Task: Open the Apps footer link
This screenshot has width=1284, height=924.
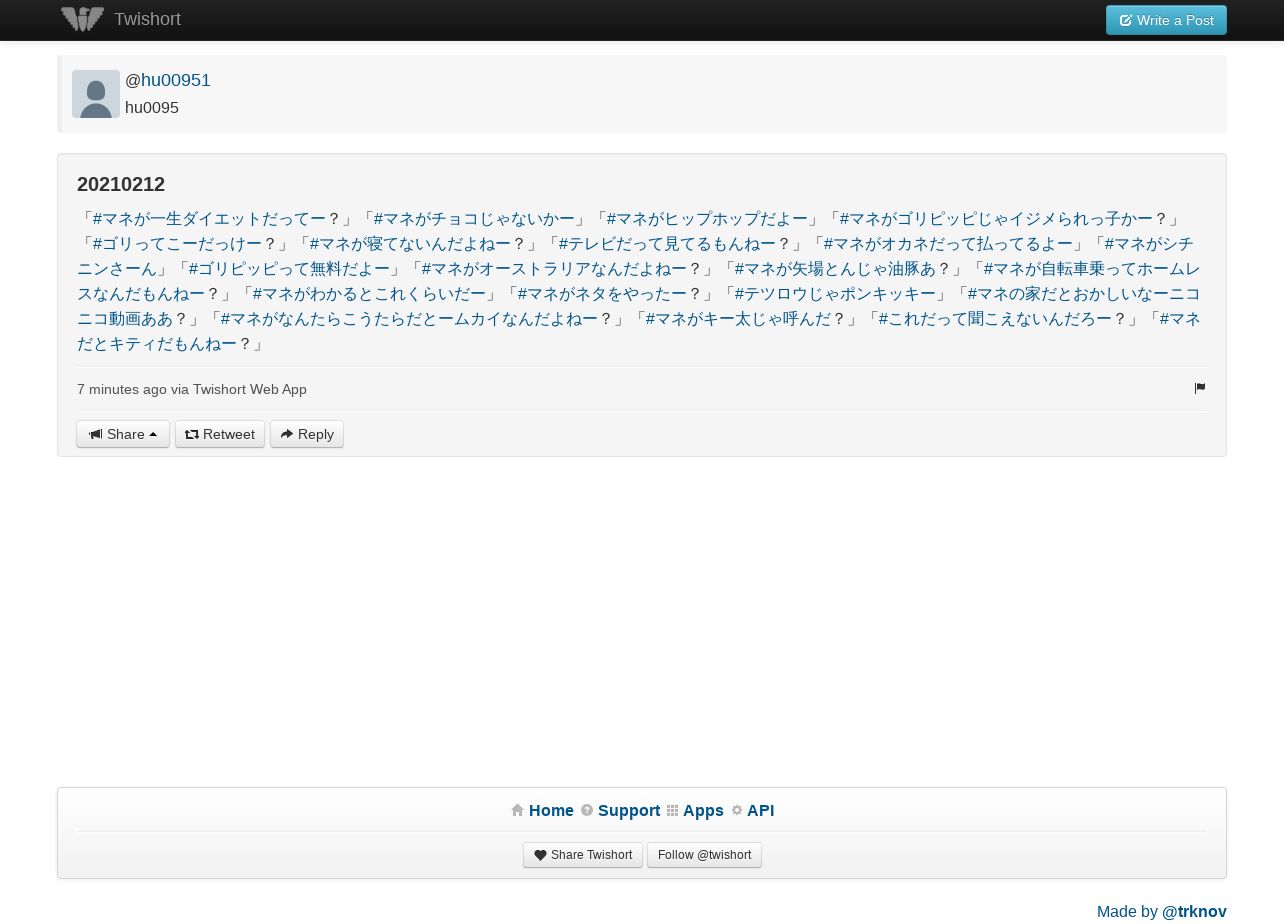Action: [x=703, y=810]
